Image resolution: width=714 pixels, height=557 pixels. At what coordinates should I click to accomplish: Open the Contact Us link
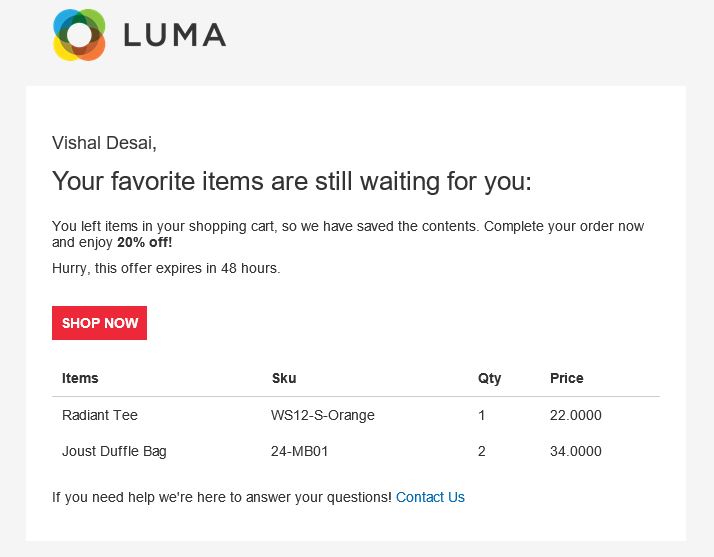click(430, 497)
